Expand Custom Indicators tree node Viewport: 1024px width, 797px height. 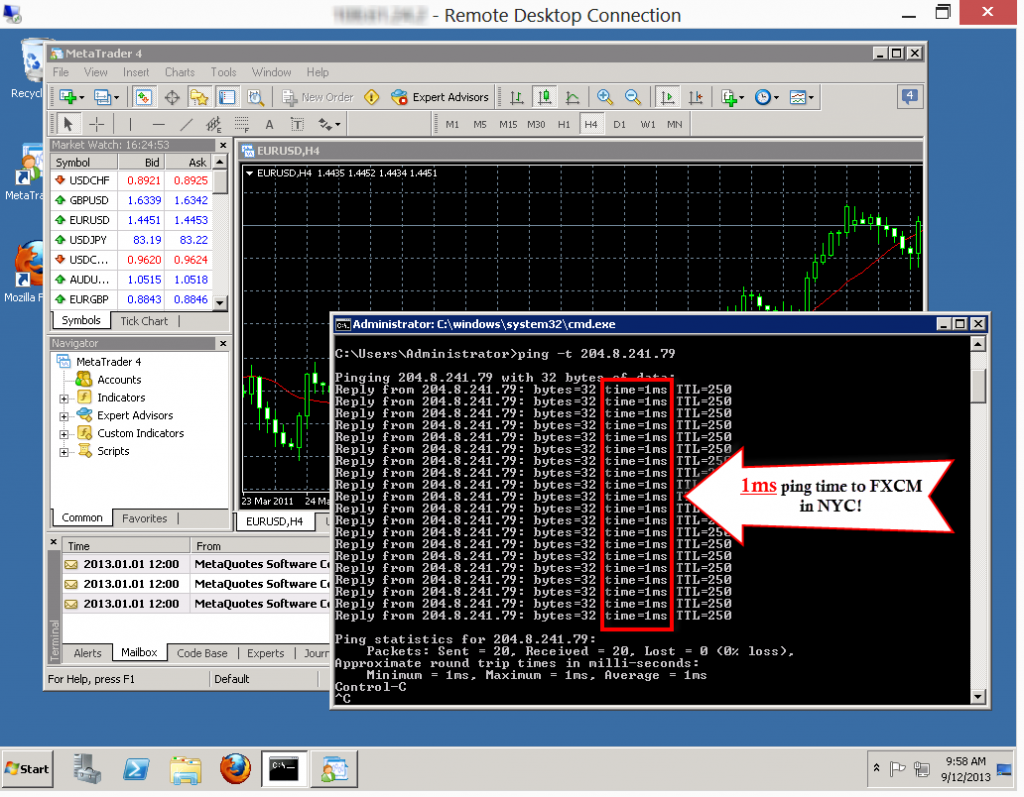click(64, 434)
